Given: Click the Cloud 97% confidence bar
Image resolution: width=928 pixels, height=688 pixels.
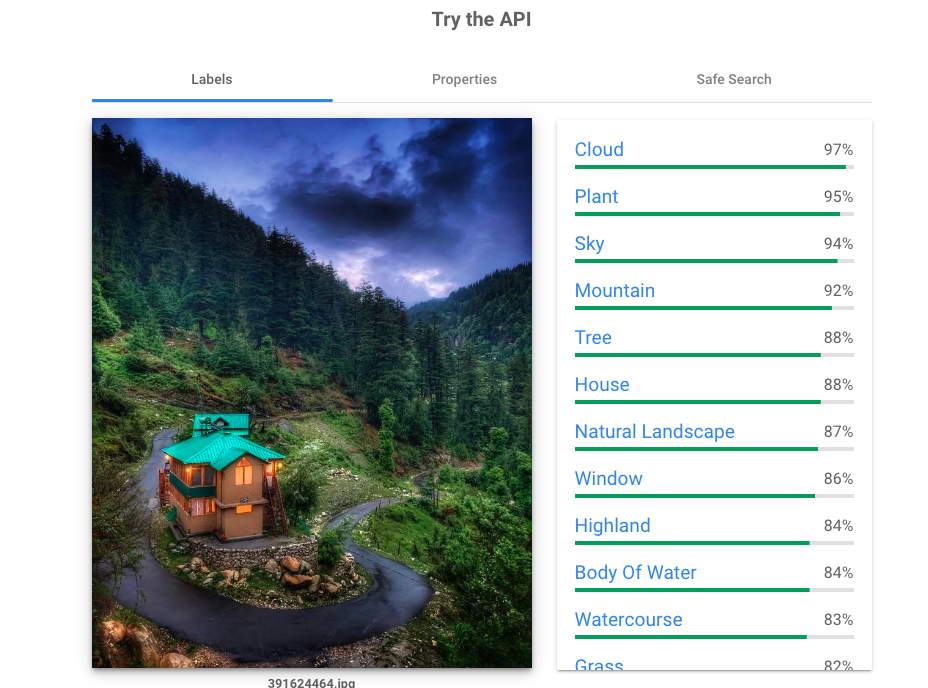Looking at the screenshot, I should (714, 167).
